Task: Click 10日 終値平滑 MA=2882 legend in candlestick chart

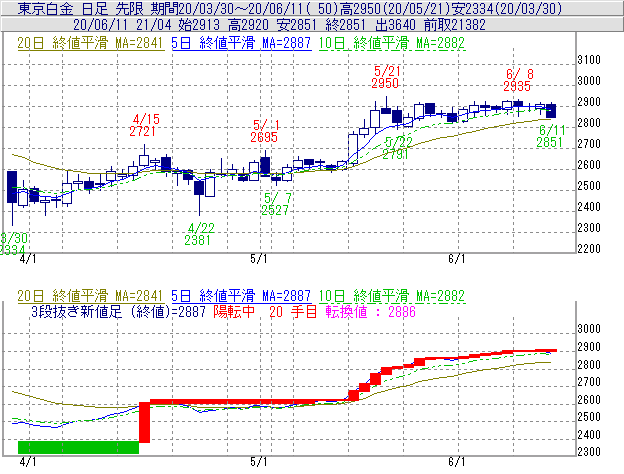Action: [392, 43]
